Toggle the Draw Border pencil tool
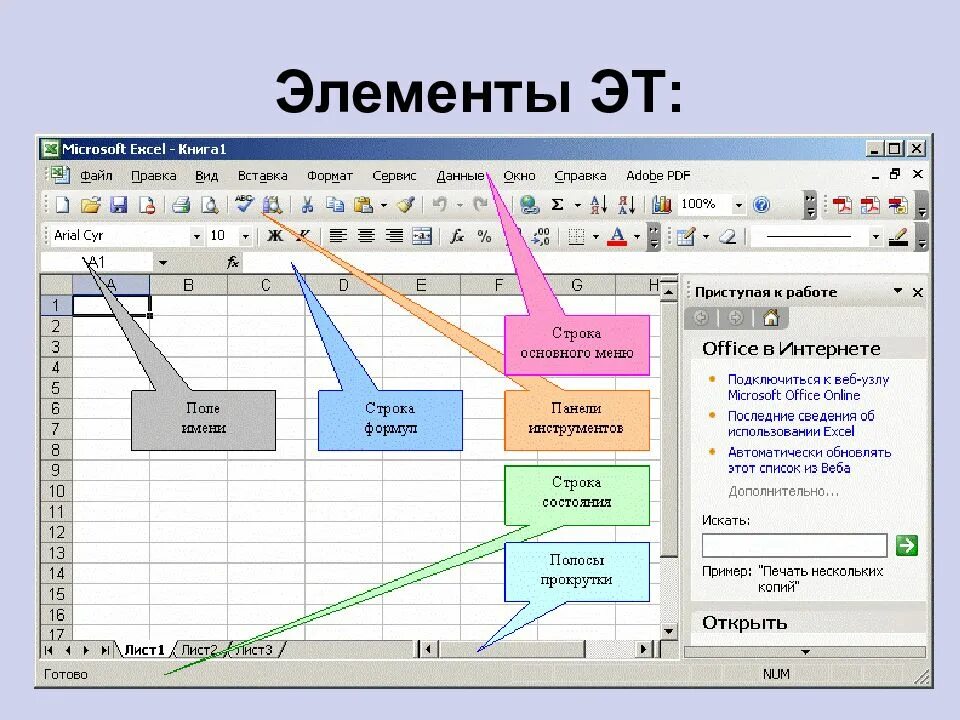Viewport: 960px width, 720px height. (686, 236)
